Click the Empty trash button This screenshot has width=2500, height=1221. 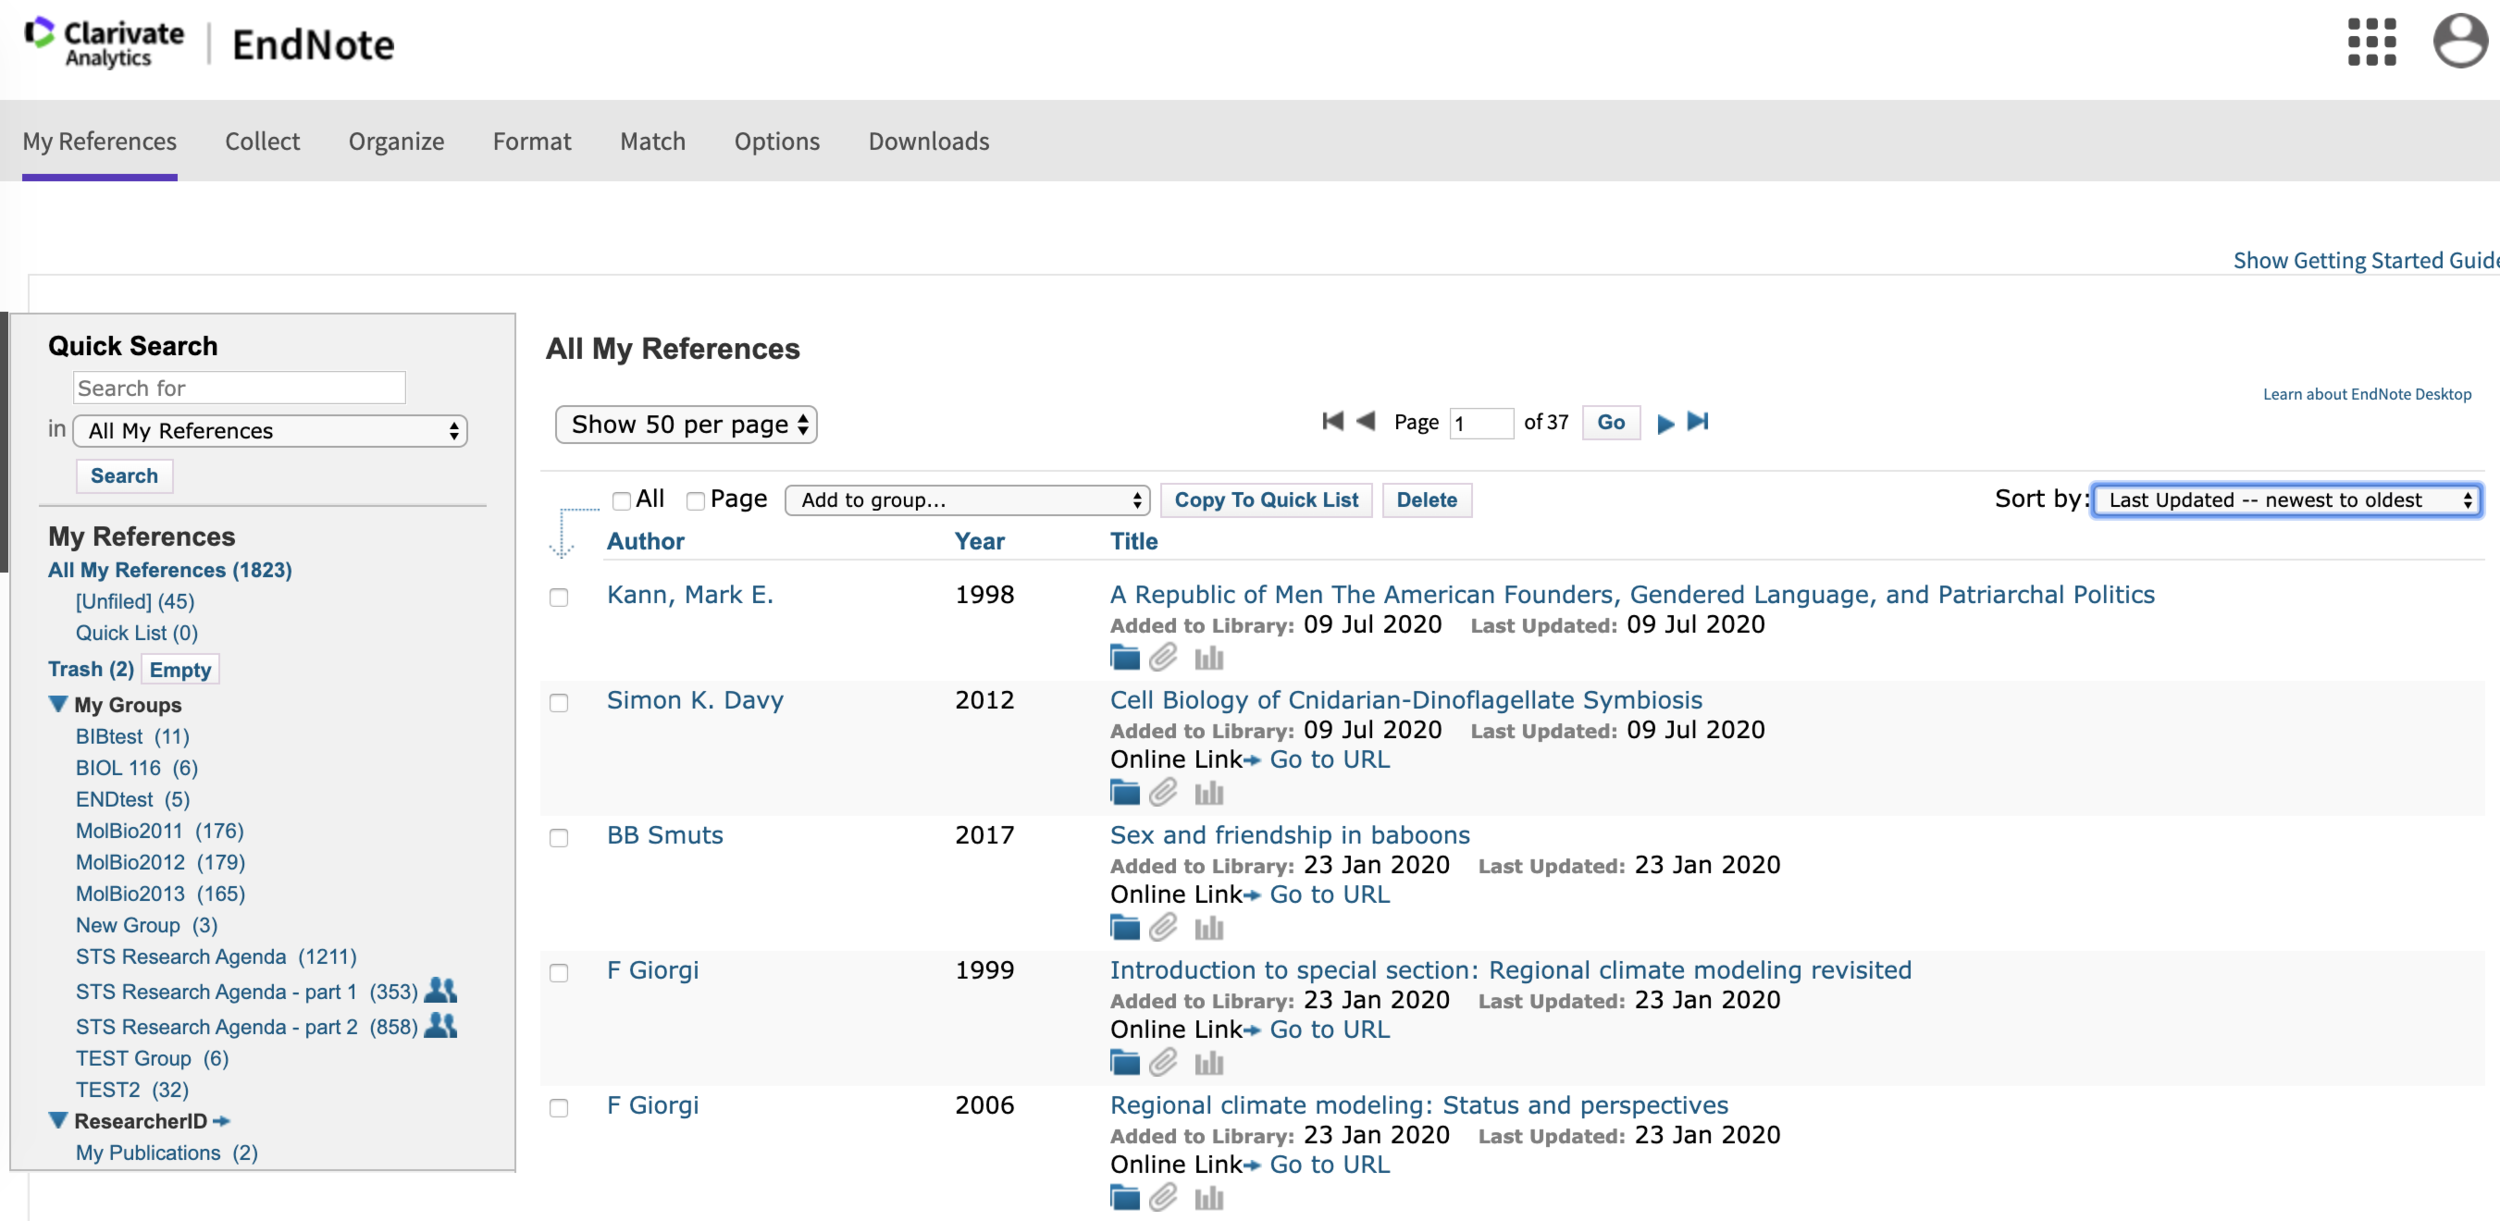pyautogui.click(x=180, y=670)
